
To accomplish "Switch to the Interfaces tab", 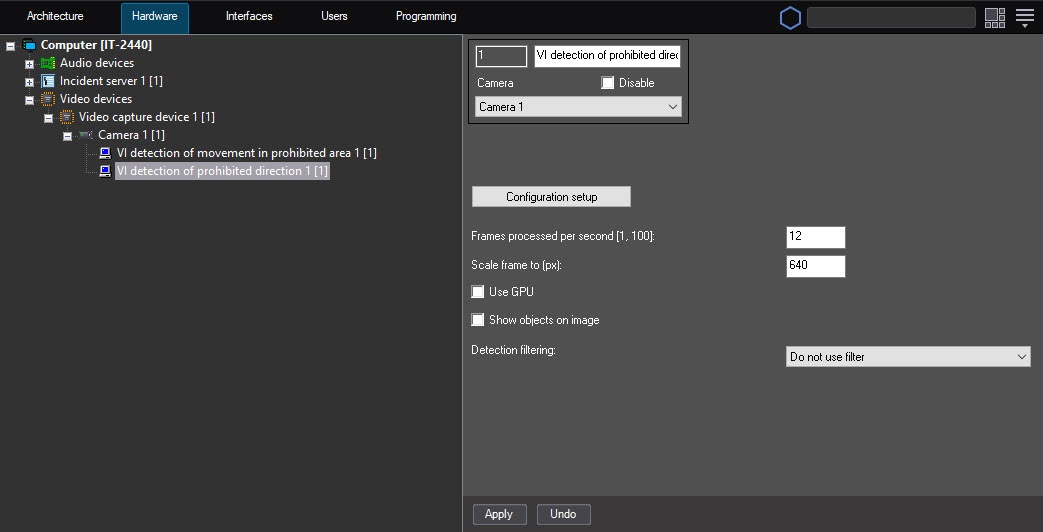I will (x=249, y=16).
